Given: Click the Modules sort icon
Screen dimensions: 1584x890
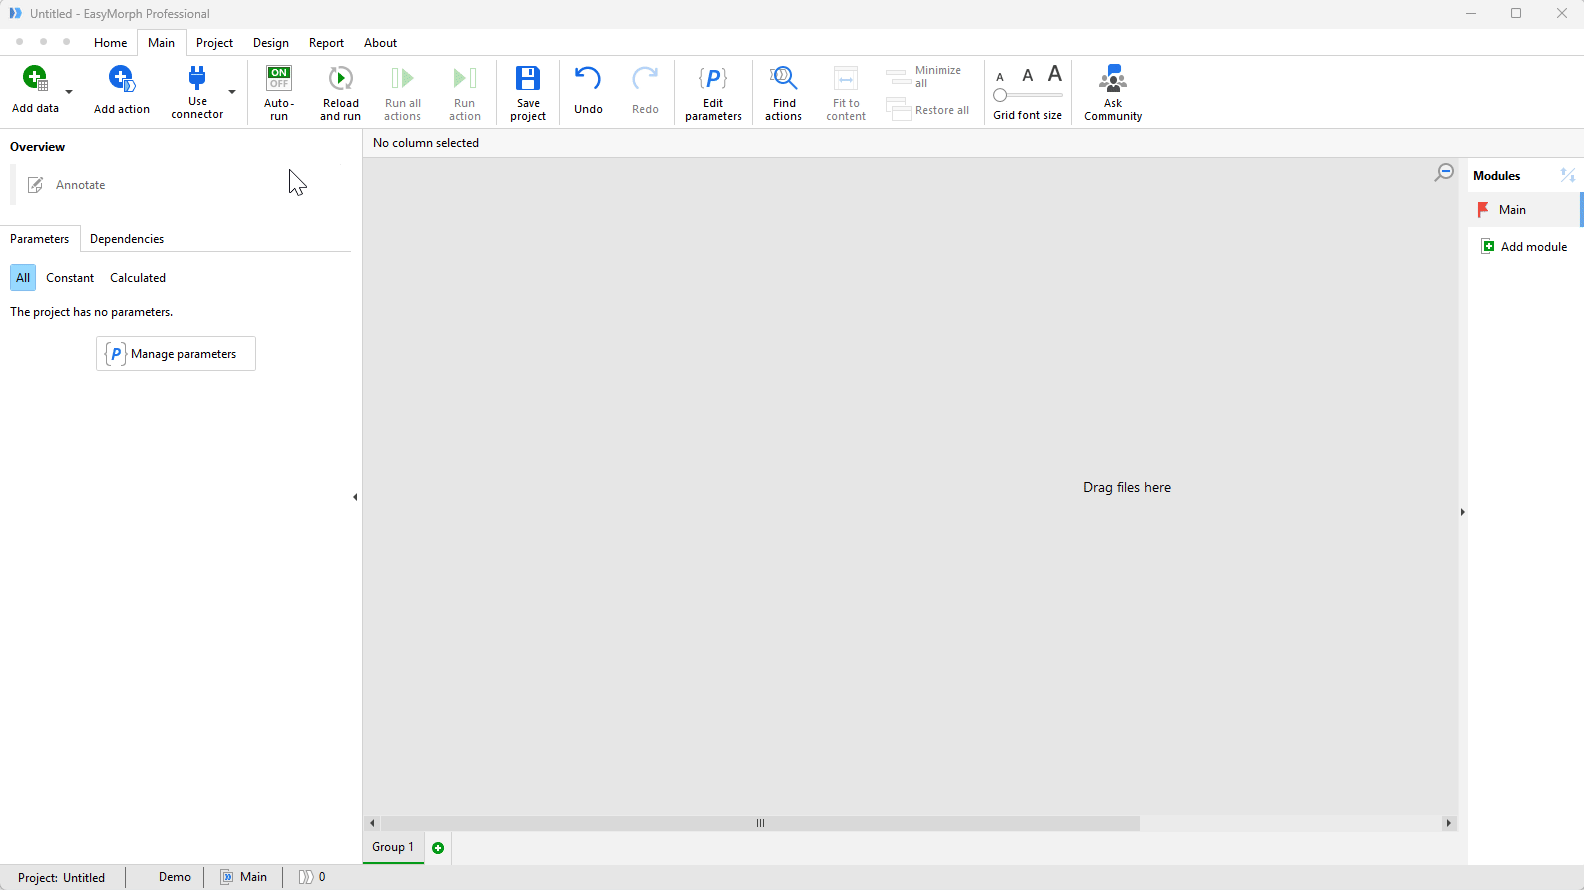Looking at the screenshot, I should pos(1568,175).
